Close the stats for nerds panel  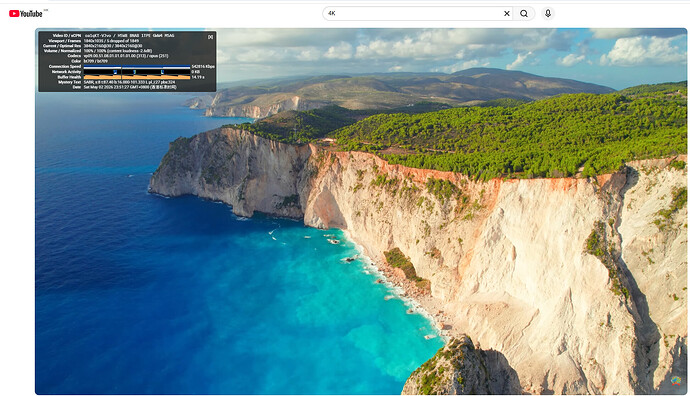[x=210, y=37]
